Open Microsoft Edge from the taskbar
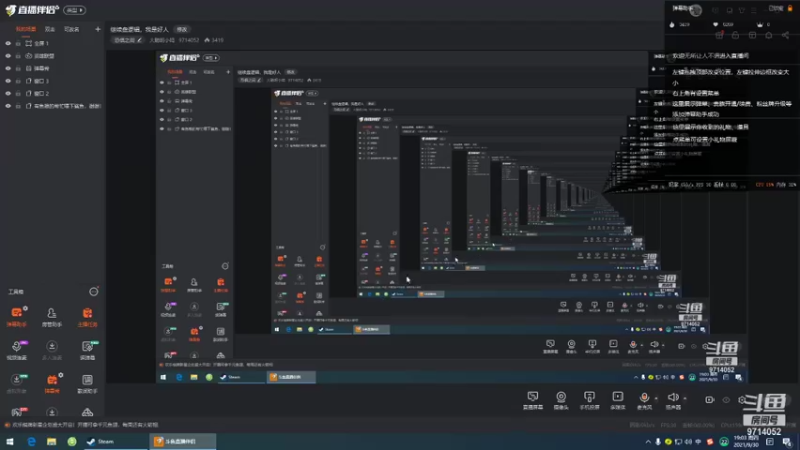This screenshot has height=450, width=800. coord(31,441)
